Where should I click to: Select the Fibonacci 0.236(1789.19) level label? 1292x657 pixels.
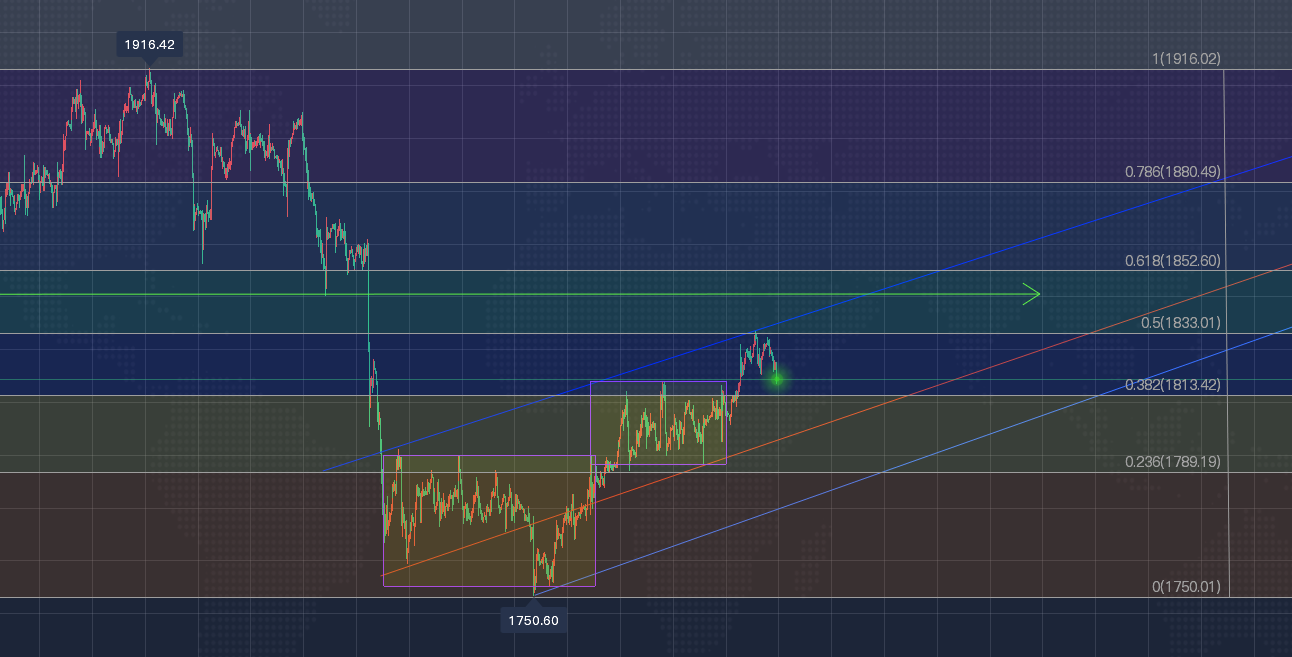click(x=1173, y=462)
